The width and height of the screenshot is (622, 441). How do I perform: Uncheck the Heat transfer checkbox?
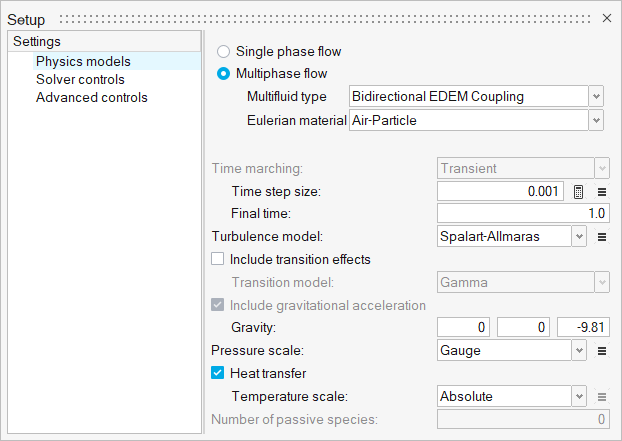pos(218,374)
